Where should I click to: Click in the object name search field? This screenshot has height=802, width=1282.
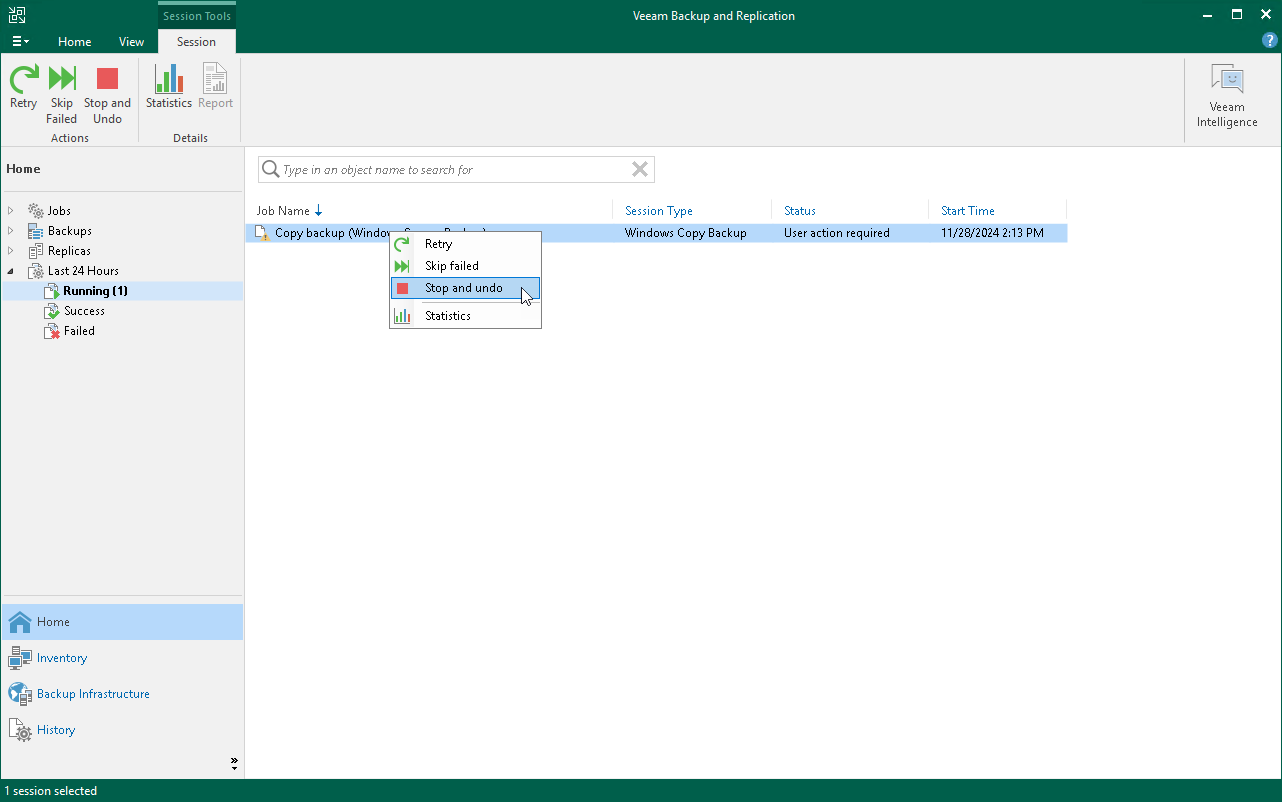(x=455, y=170)
